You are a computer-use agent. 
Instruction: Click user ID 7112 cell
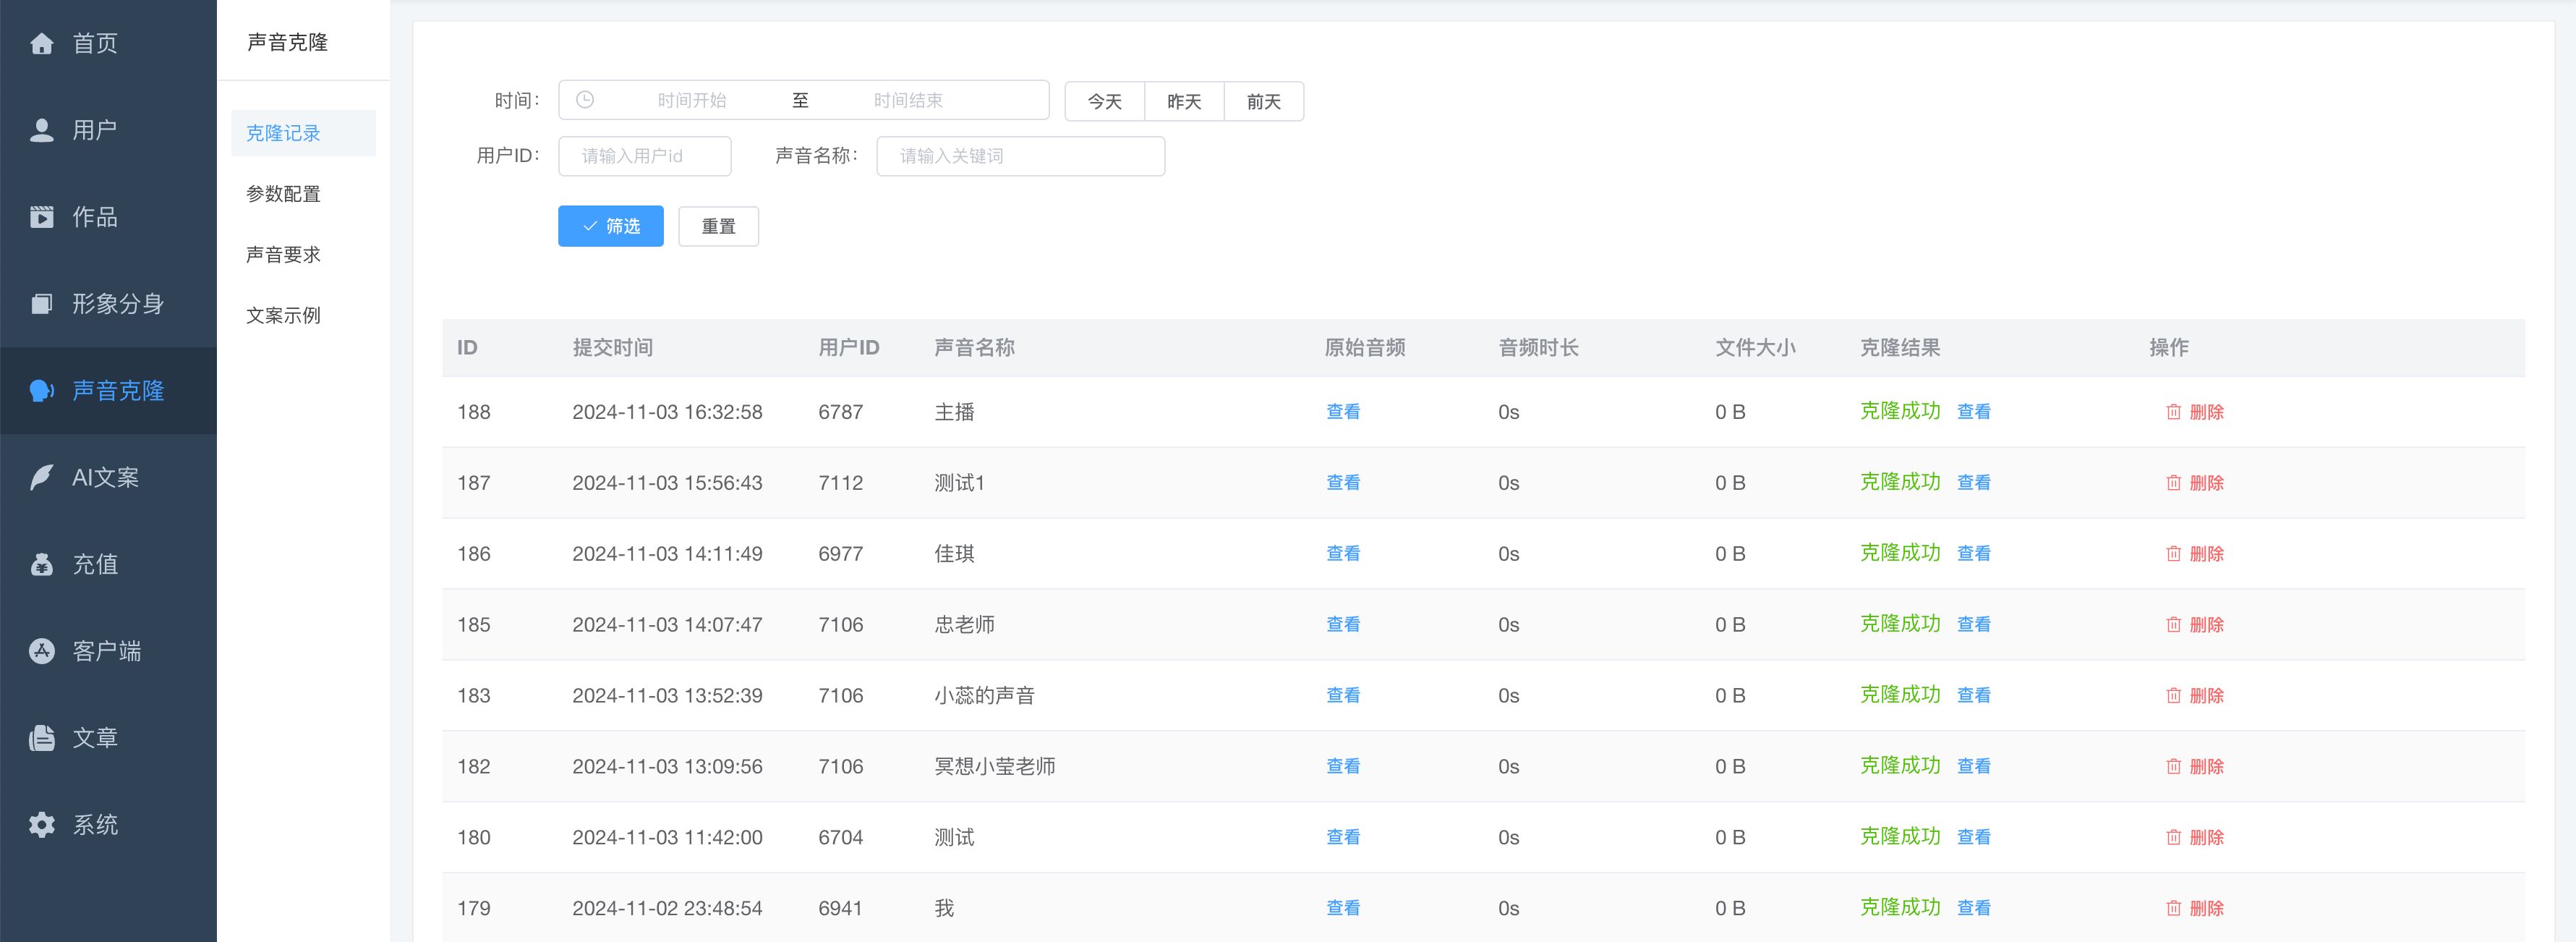(x=840, y=483)
